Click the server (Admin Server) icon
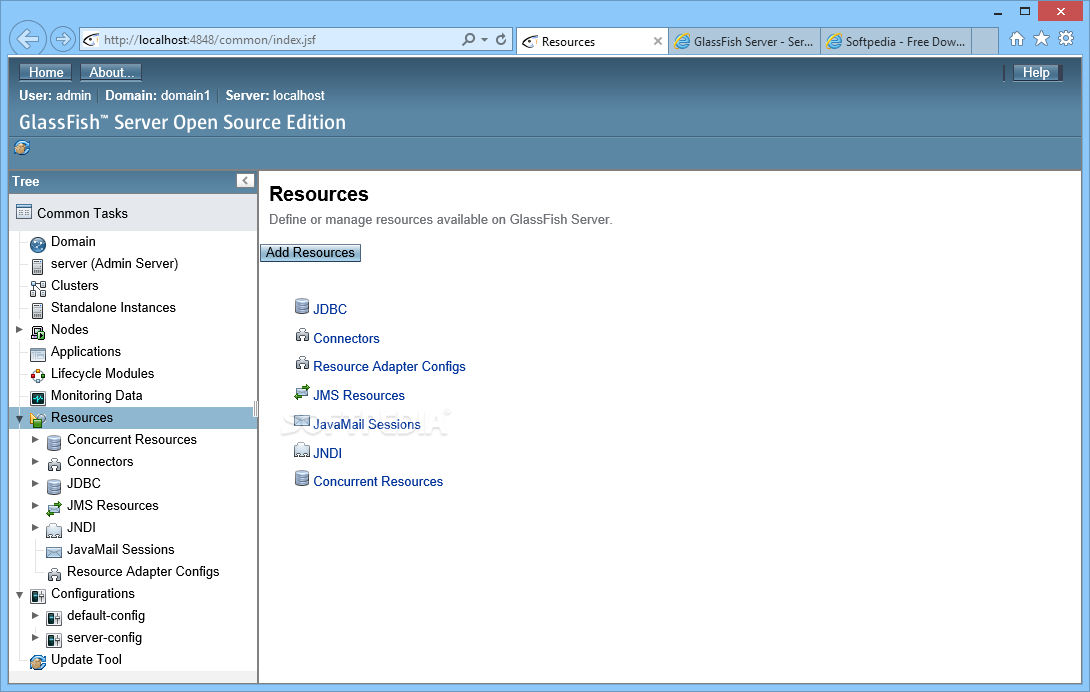This screenshot has height=692, width=1090. 38,266
